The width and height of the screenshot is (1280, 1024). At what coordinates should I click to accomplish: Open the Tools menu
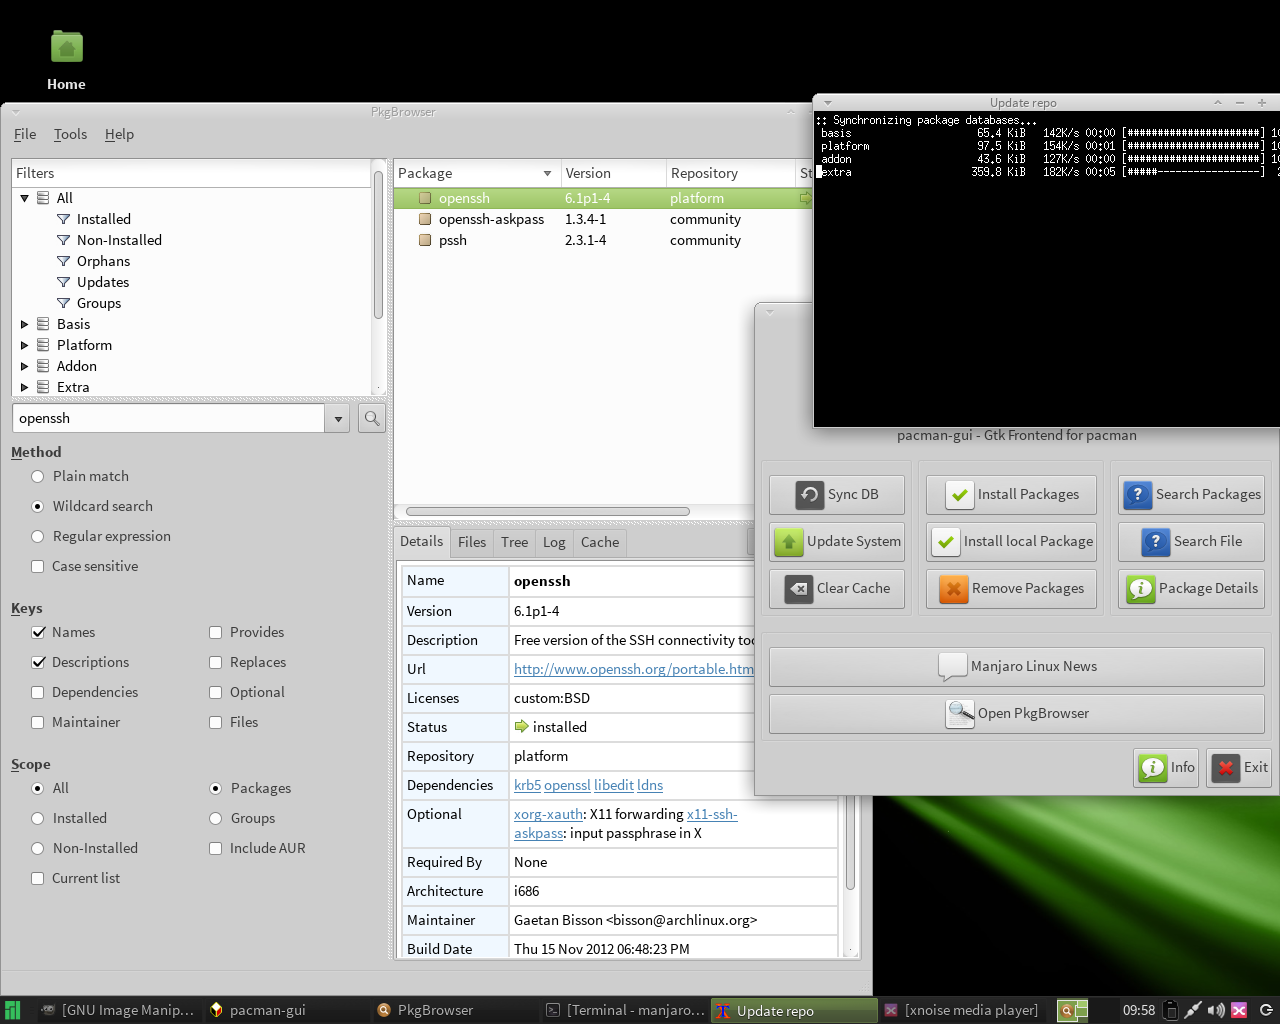[x=70, y=134]
